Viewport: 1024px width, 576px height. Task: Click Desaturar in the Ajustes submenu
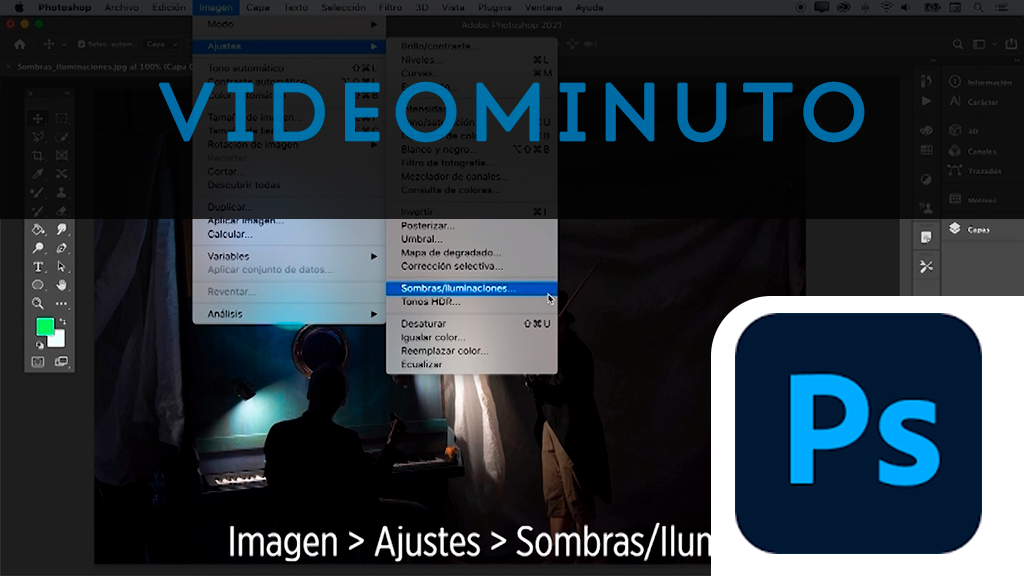[424, 324]
